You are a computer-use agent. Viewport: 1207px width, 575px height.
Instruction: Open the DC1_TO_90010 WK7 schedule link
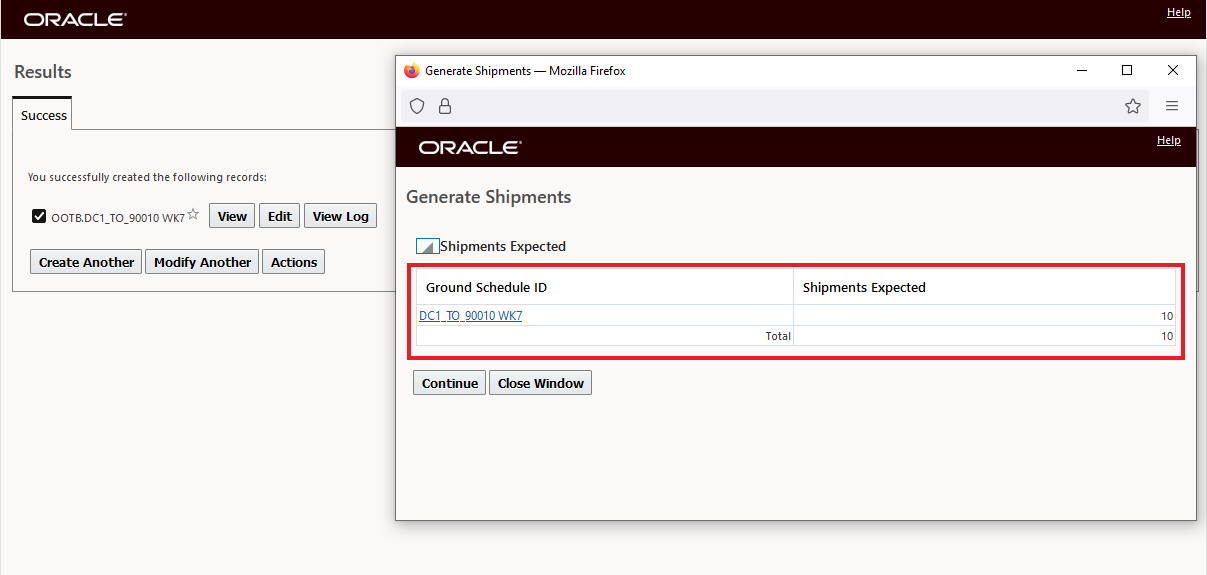[470, 316]
